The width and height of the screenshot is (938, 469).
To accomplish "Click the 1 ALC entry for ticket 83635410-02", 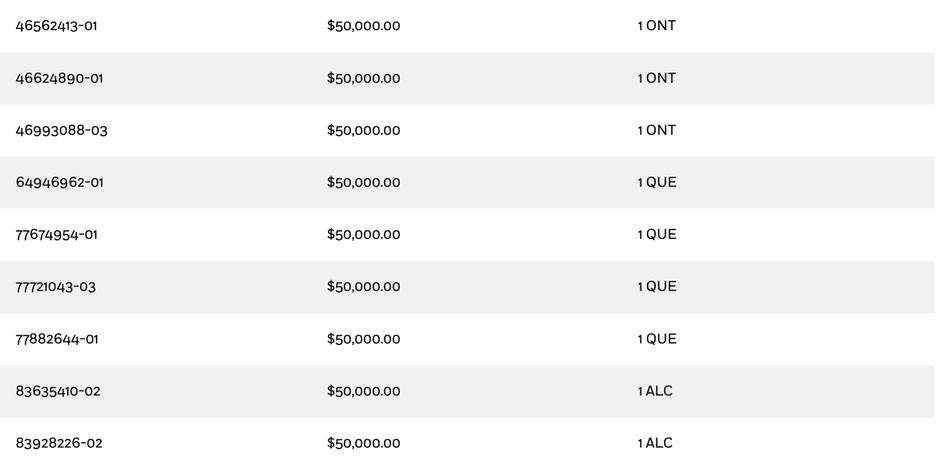I will pos(655,391).
